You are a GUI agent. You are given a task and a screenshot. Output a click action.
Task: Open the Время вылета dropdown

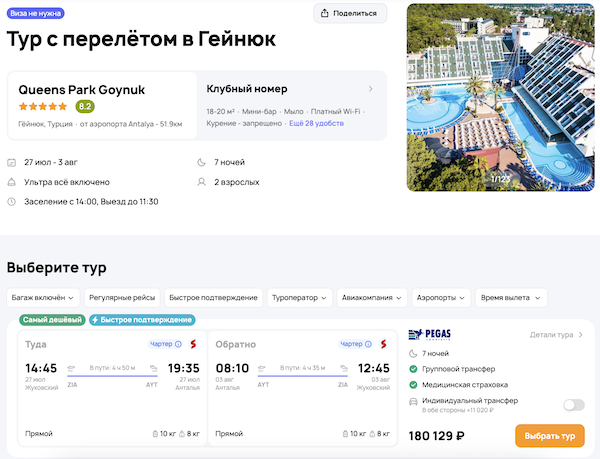(x=510, y=297)
